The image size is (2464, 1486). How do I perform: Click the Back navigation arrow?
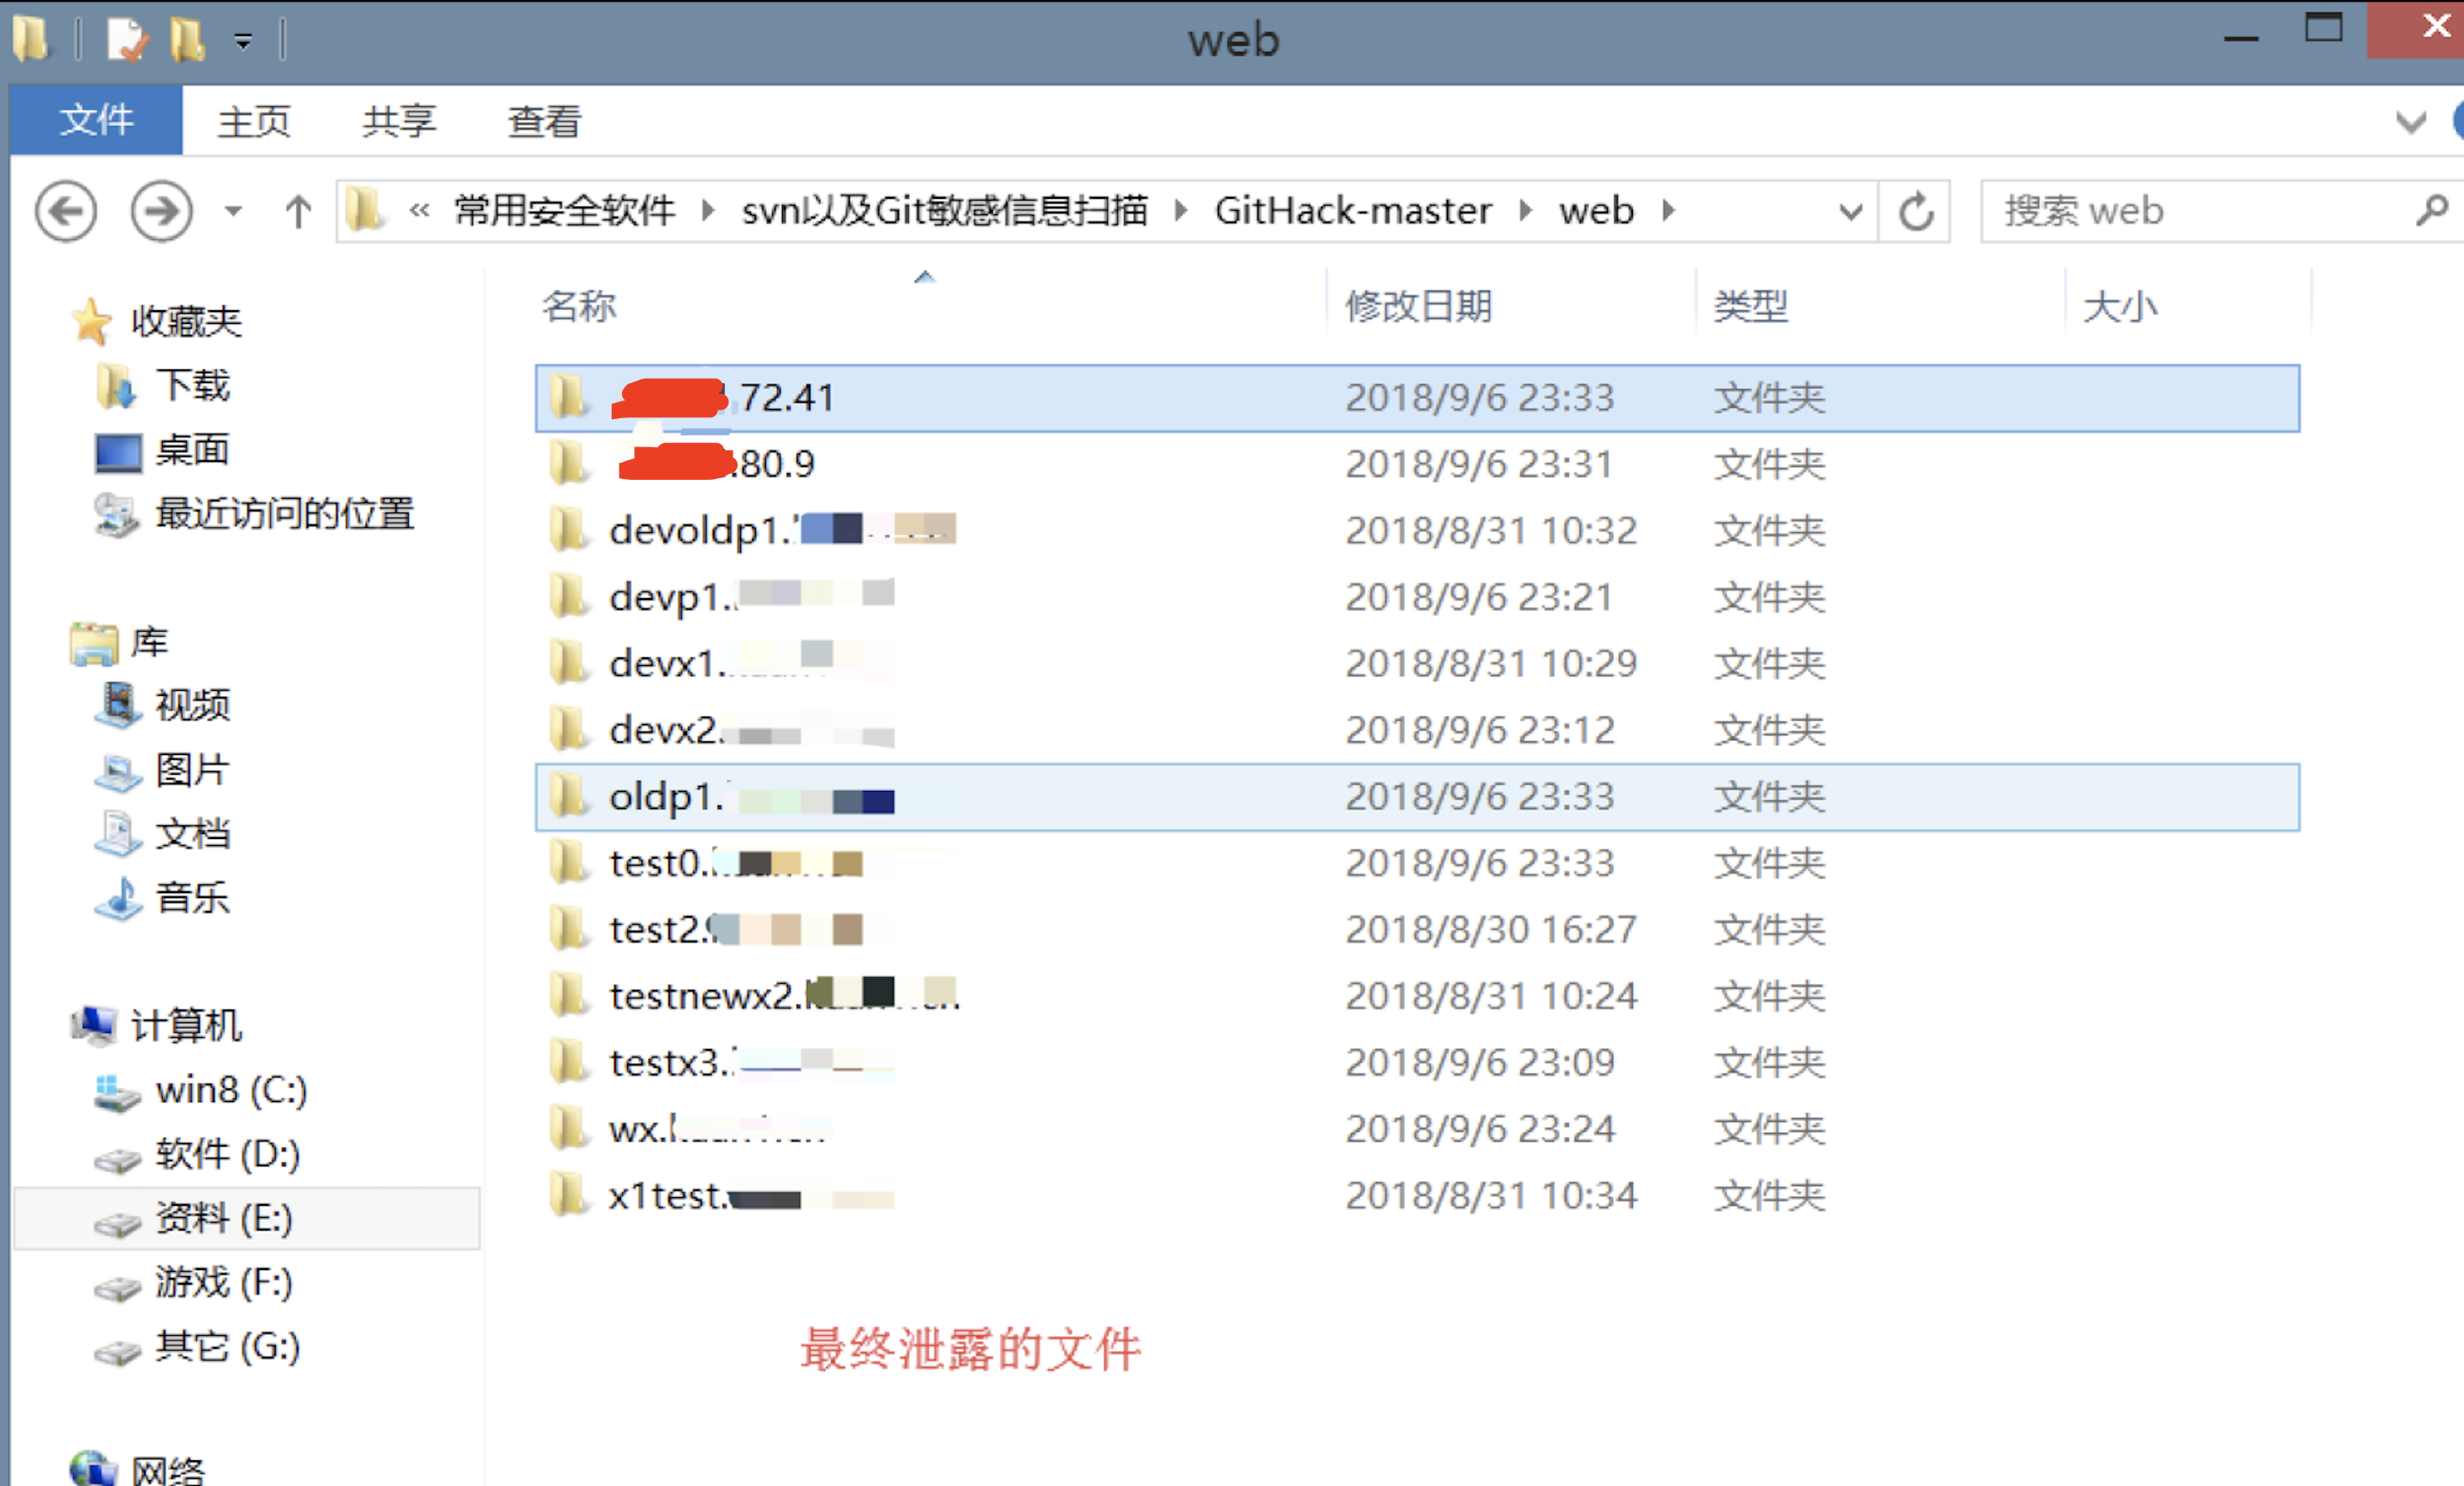coord(66,211)
